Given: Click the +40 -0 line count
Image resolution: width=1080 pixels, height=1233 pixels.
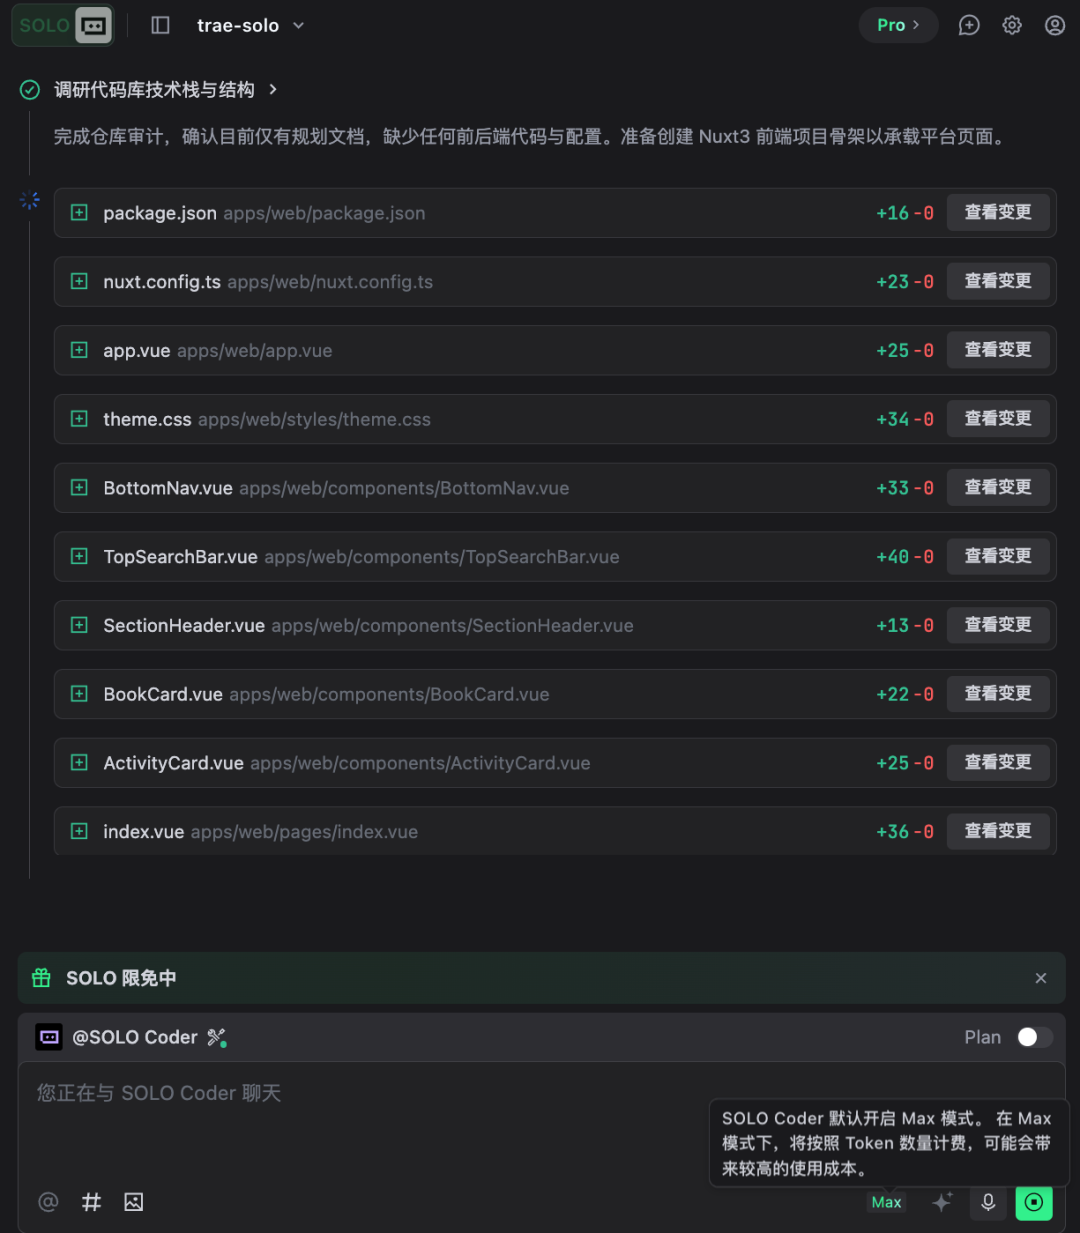Looking at the screenshot, I should click(905, 557).
